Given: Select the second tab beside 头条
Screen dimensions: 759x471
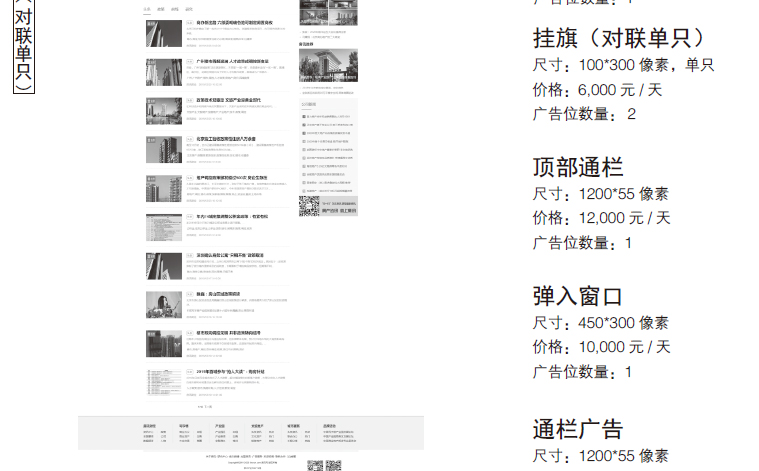Looking at the screenshot, I should tap(161, 8).
